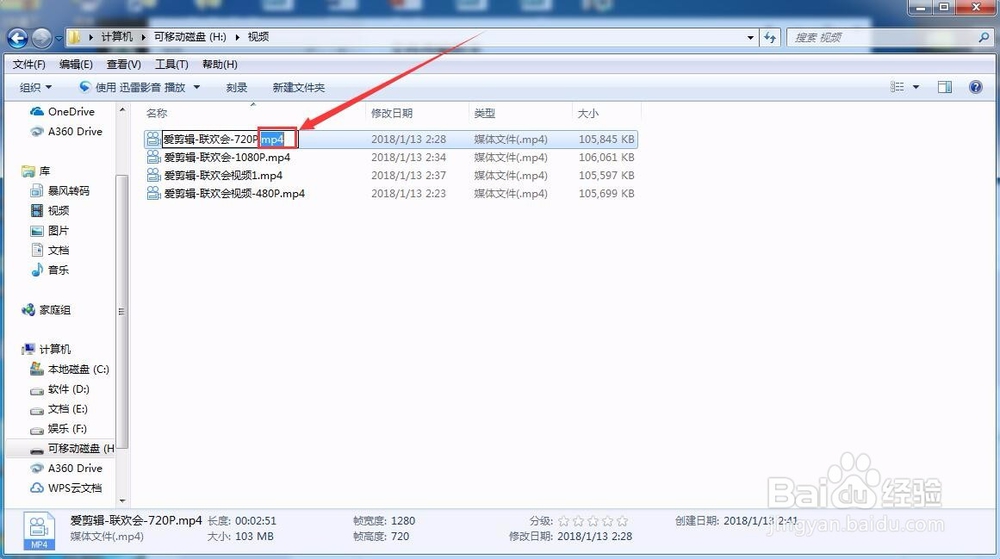Select 可移动磁盘 (H:) drive
1000x559 pixels.
(x=72, y=449)
